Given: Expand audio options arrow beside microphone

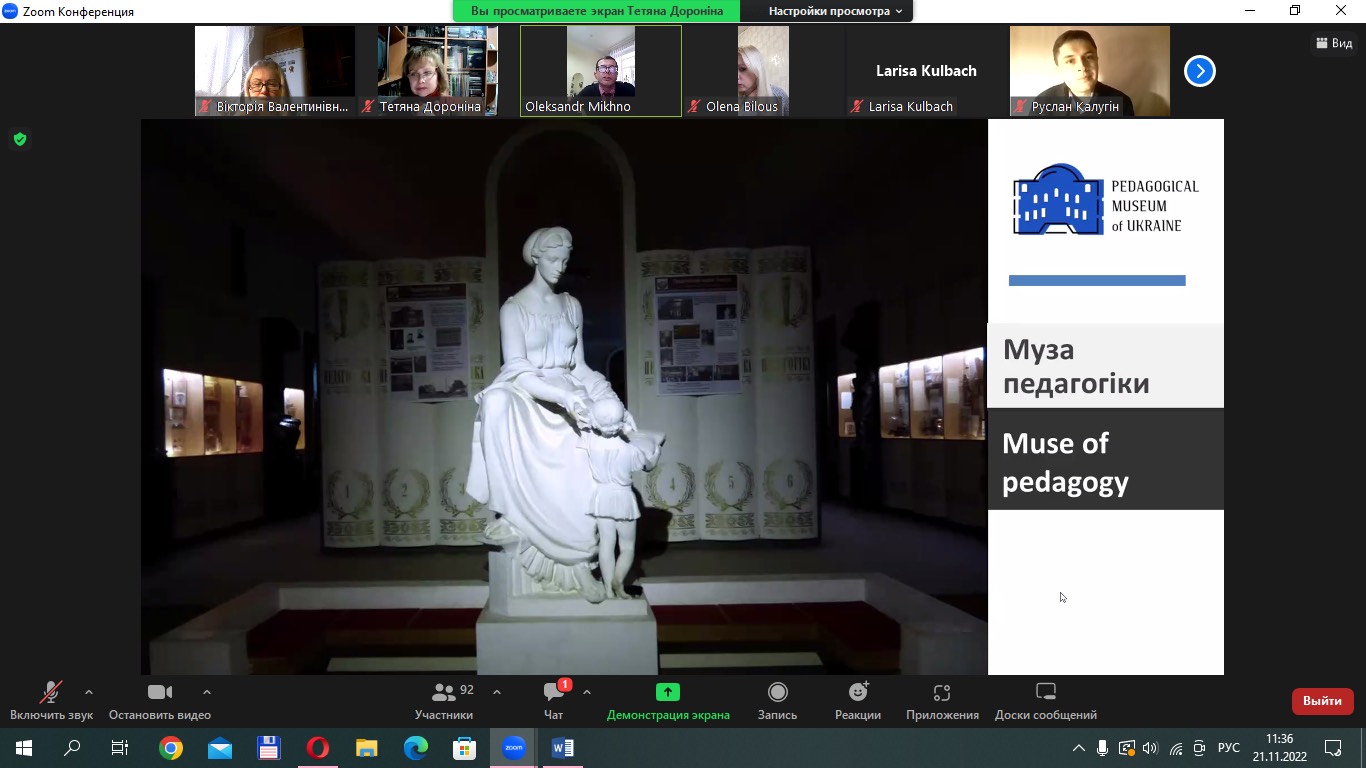Looking at the screenshot, I should click(x=89, y=692).
